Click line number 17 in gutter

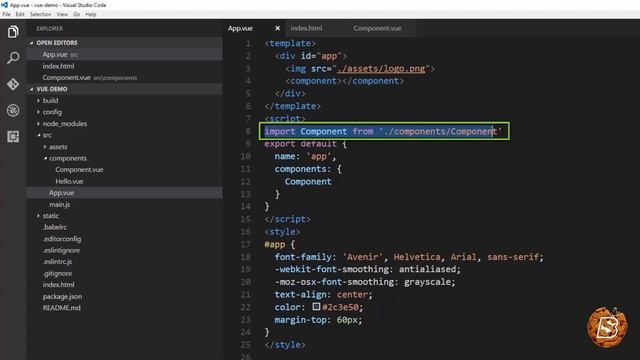point(245,244)
